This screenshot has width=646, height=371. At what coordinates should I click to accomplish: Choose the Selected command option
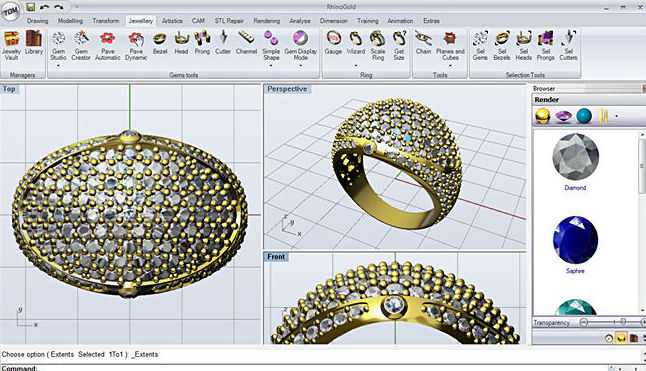[x=91, y=354]
